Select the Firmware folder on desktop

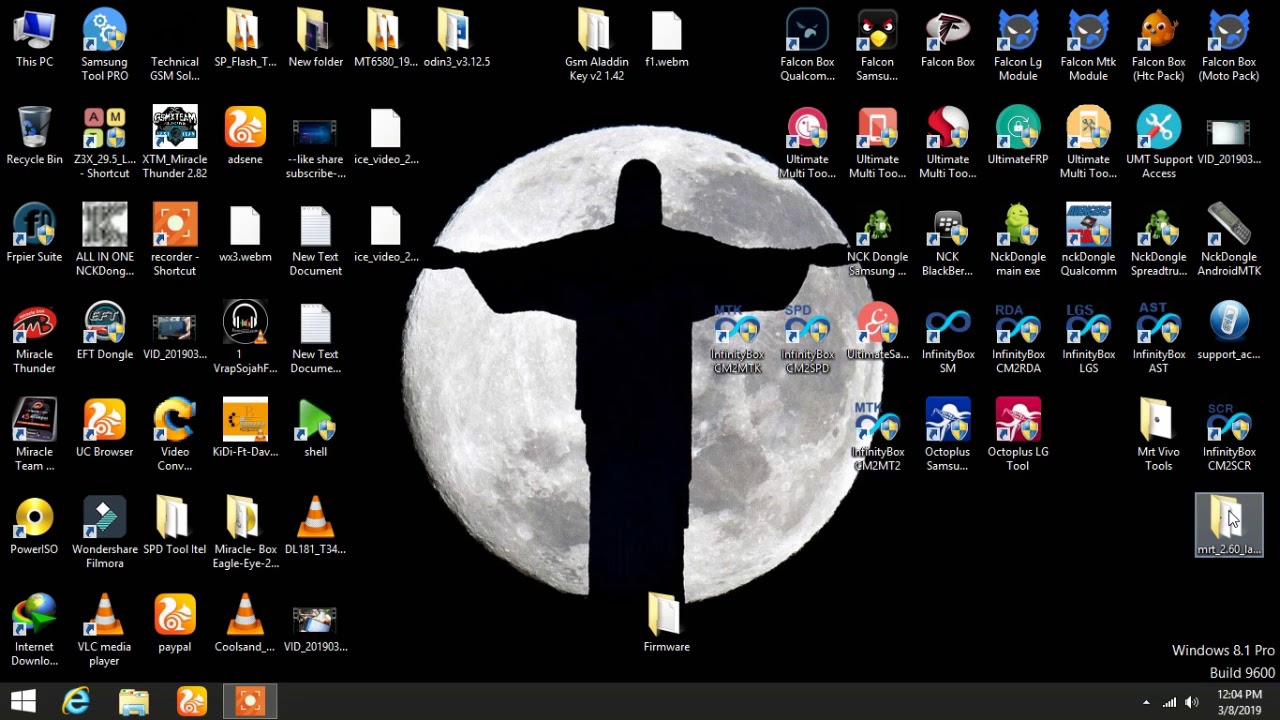666,623
